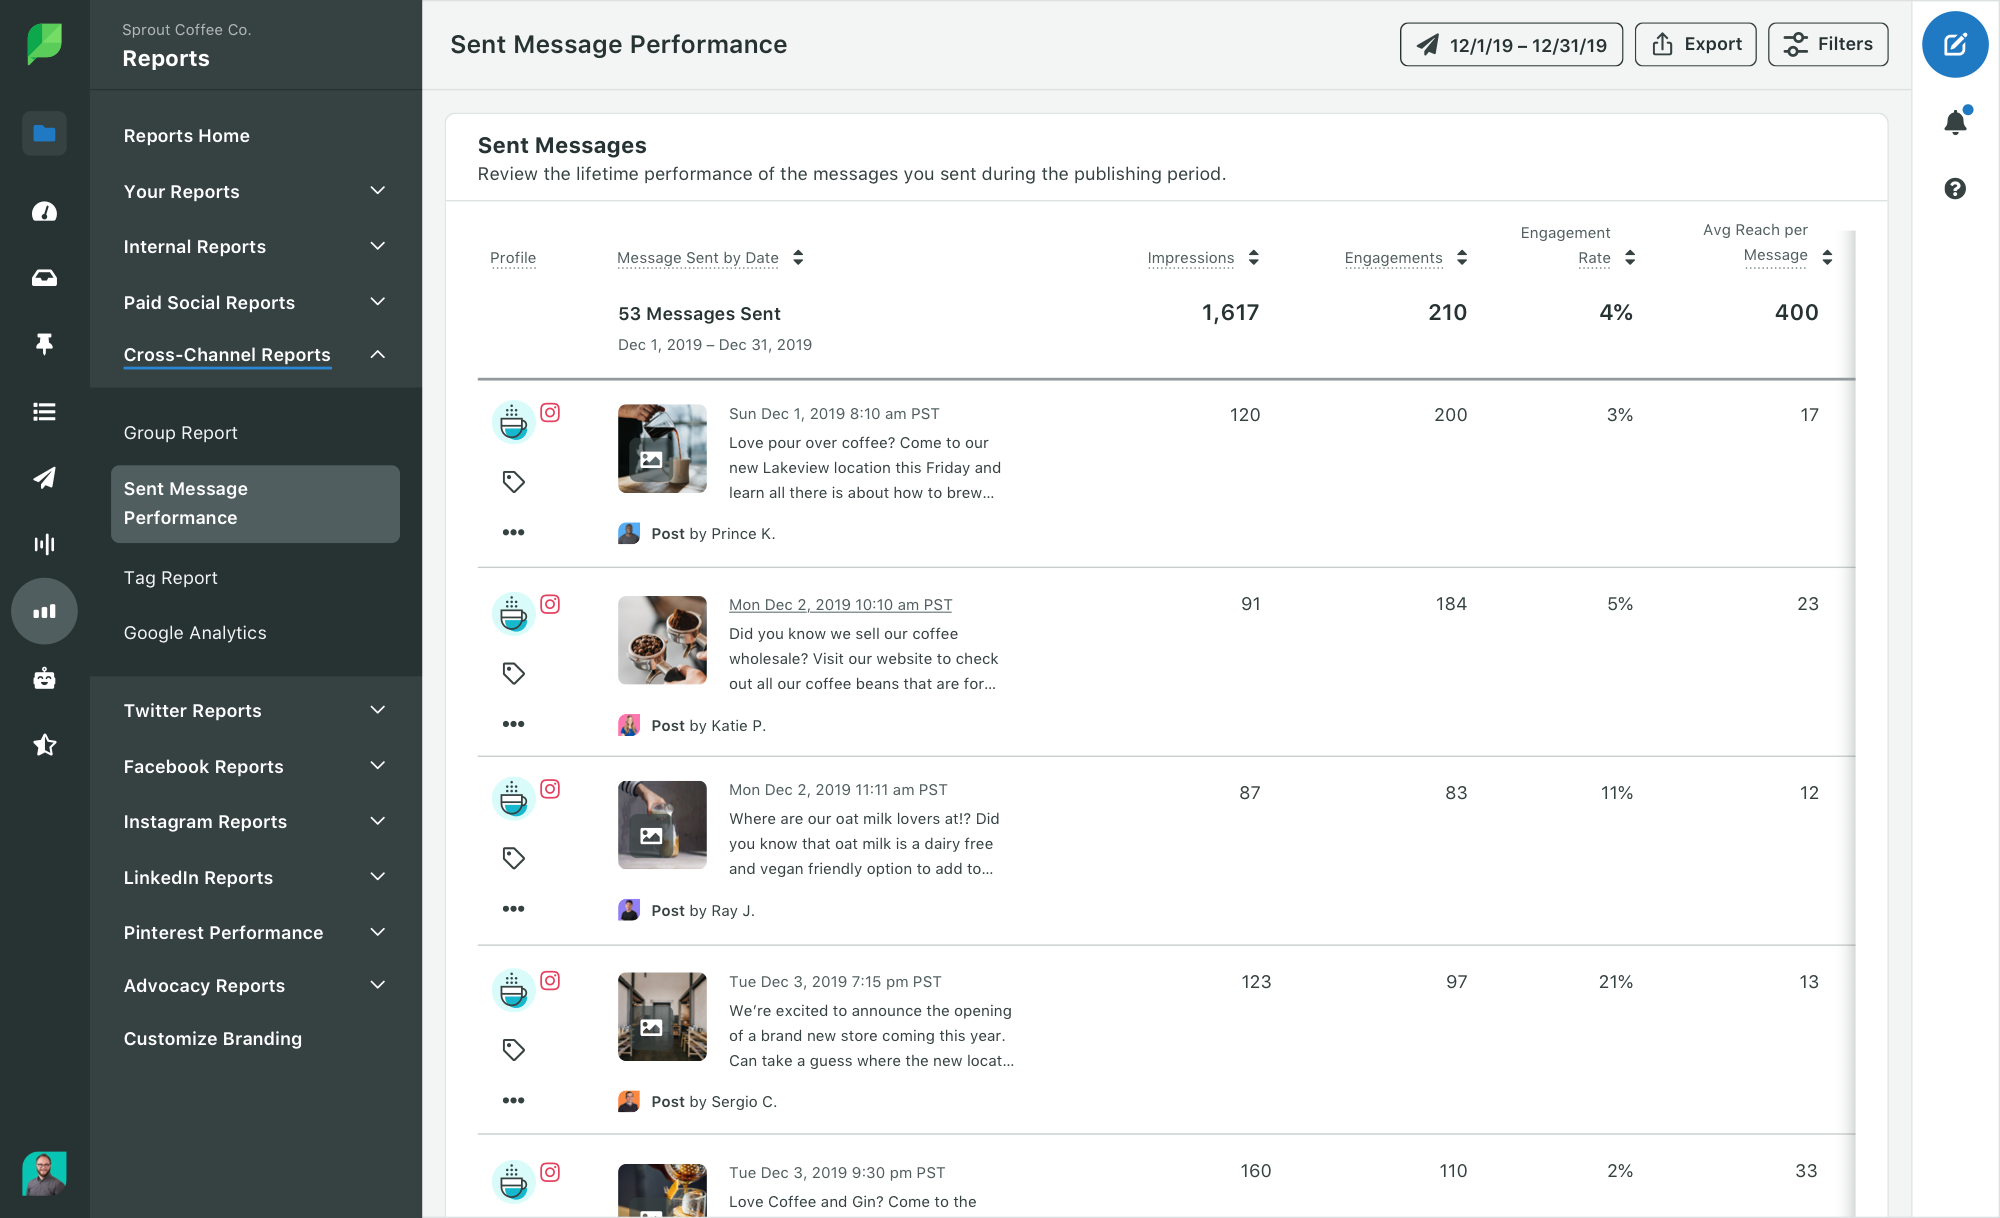Click the tag icon below Dec 1 post
Image resolution: width=2000 pixels, height=1218 pixels.
coord(513,481)
